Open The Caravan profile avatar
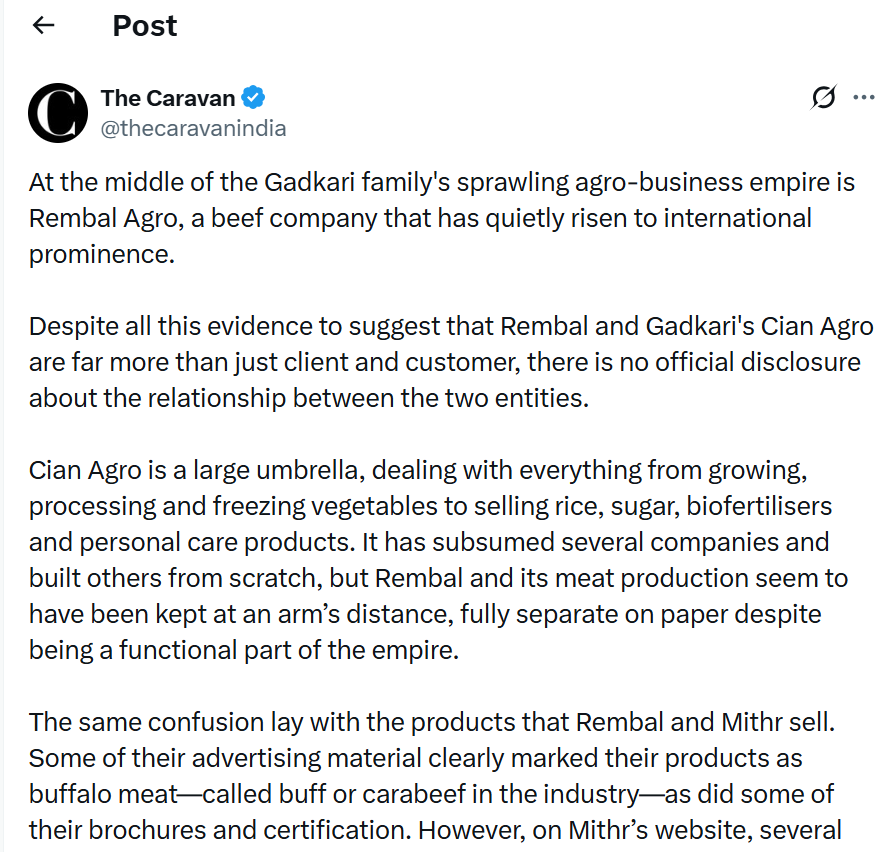 (x=58, y=113)
